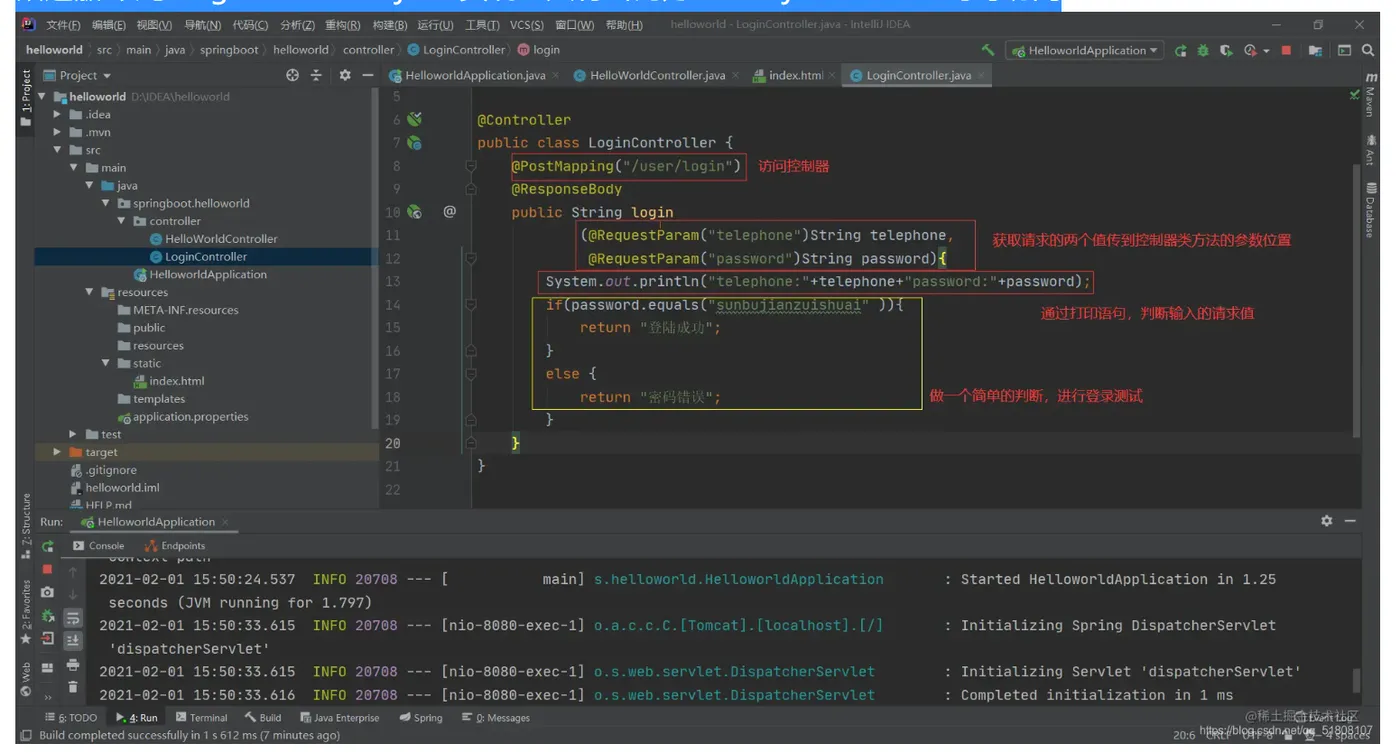Click the camera thread dump icon
Viewport: 1400px width, 753px height.
(47, 593)
